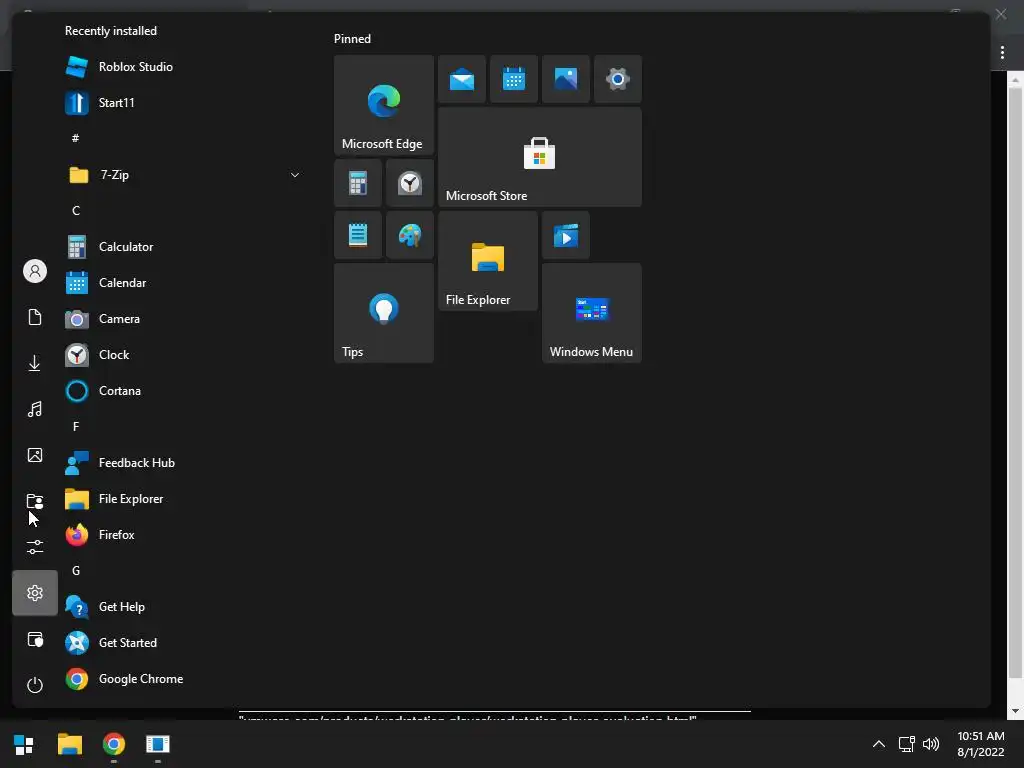Open the Mail pinned tile
Image resolution: width=1024 pixels, height=768 pixels.
[x=462, y=79]
